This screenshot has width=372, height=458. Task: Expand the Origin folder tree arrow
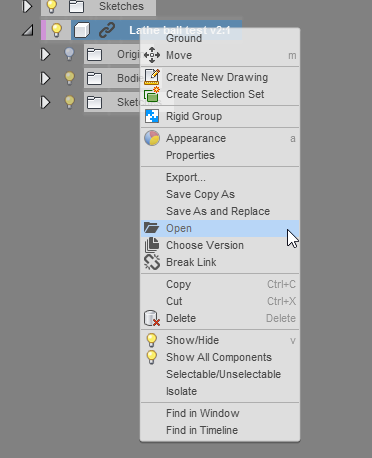pos(45,54)
